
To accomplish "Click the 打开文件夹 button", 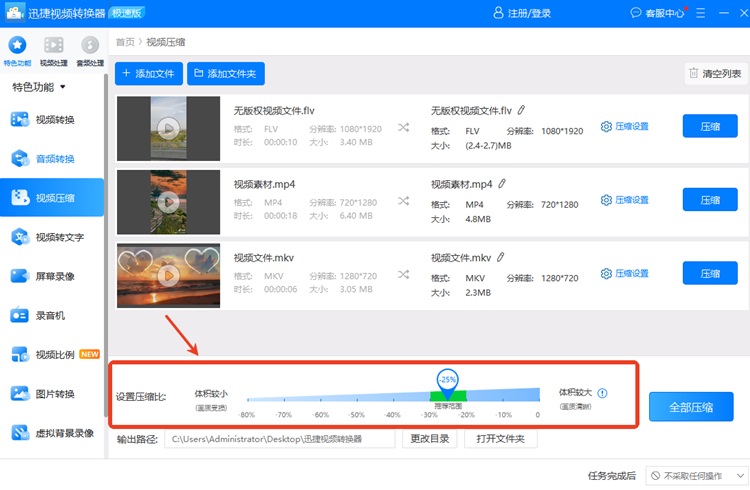I will (501, 439).
